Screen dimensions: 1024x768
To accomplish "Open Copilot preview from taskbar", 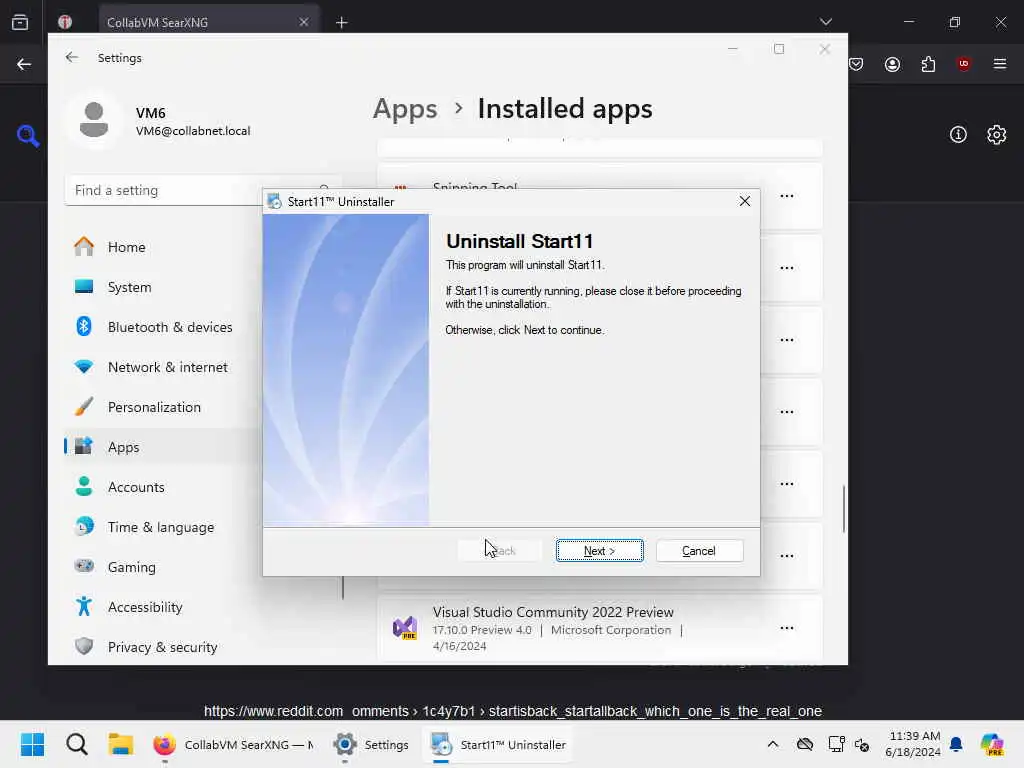I will [992, 744].
